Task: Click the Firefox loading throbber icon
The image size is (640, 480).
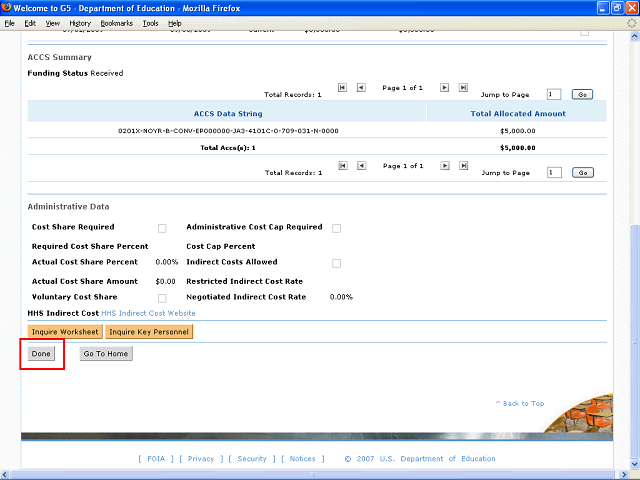Action: coord(631,23)
